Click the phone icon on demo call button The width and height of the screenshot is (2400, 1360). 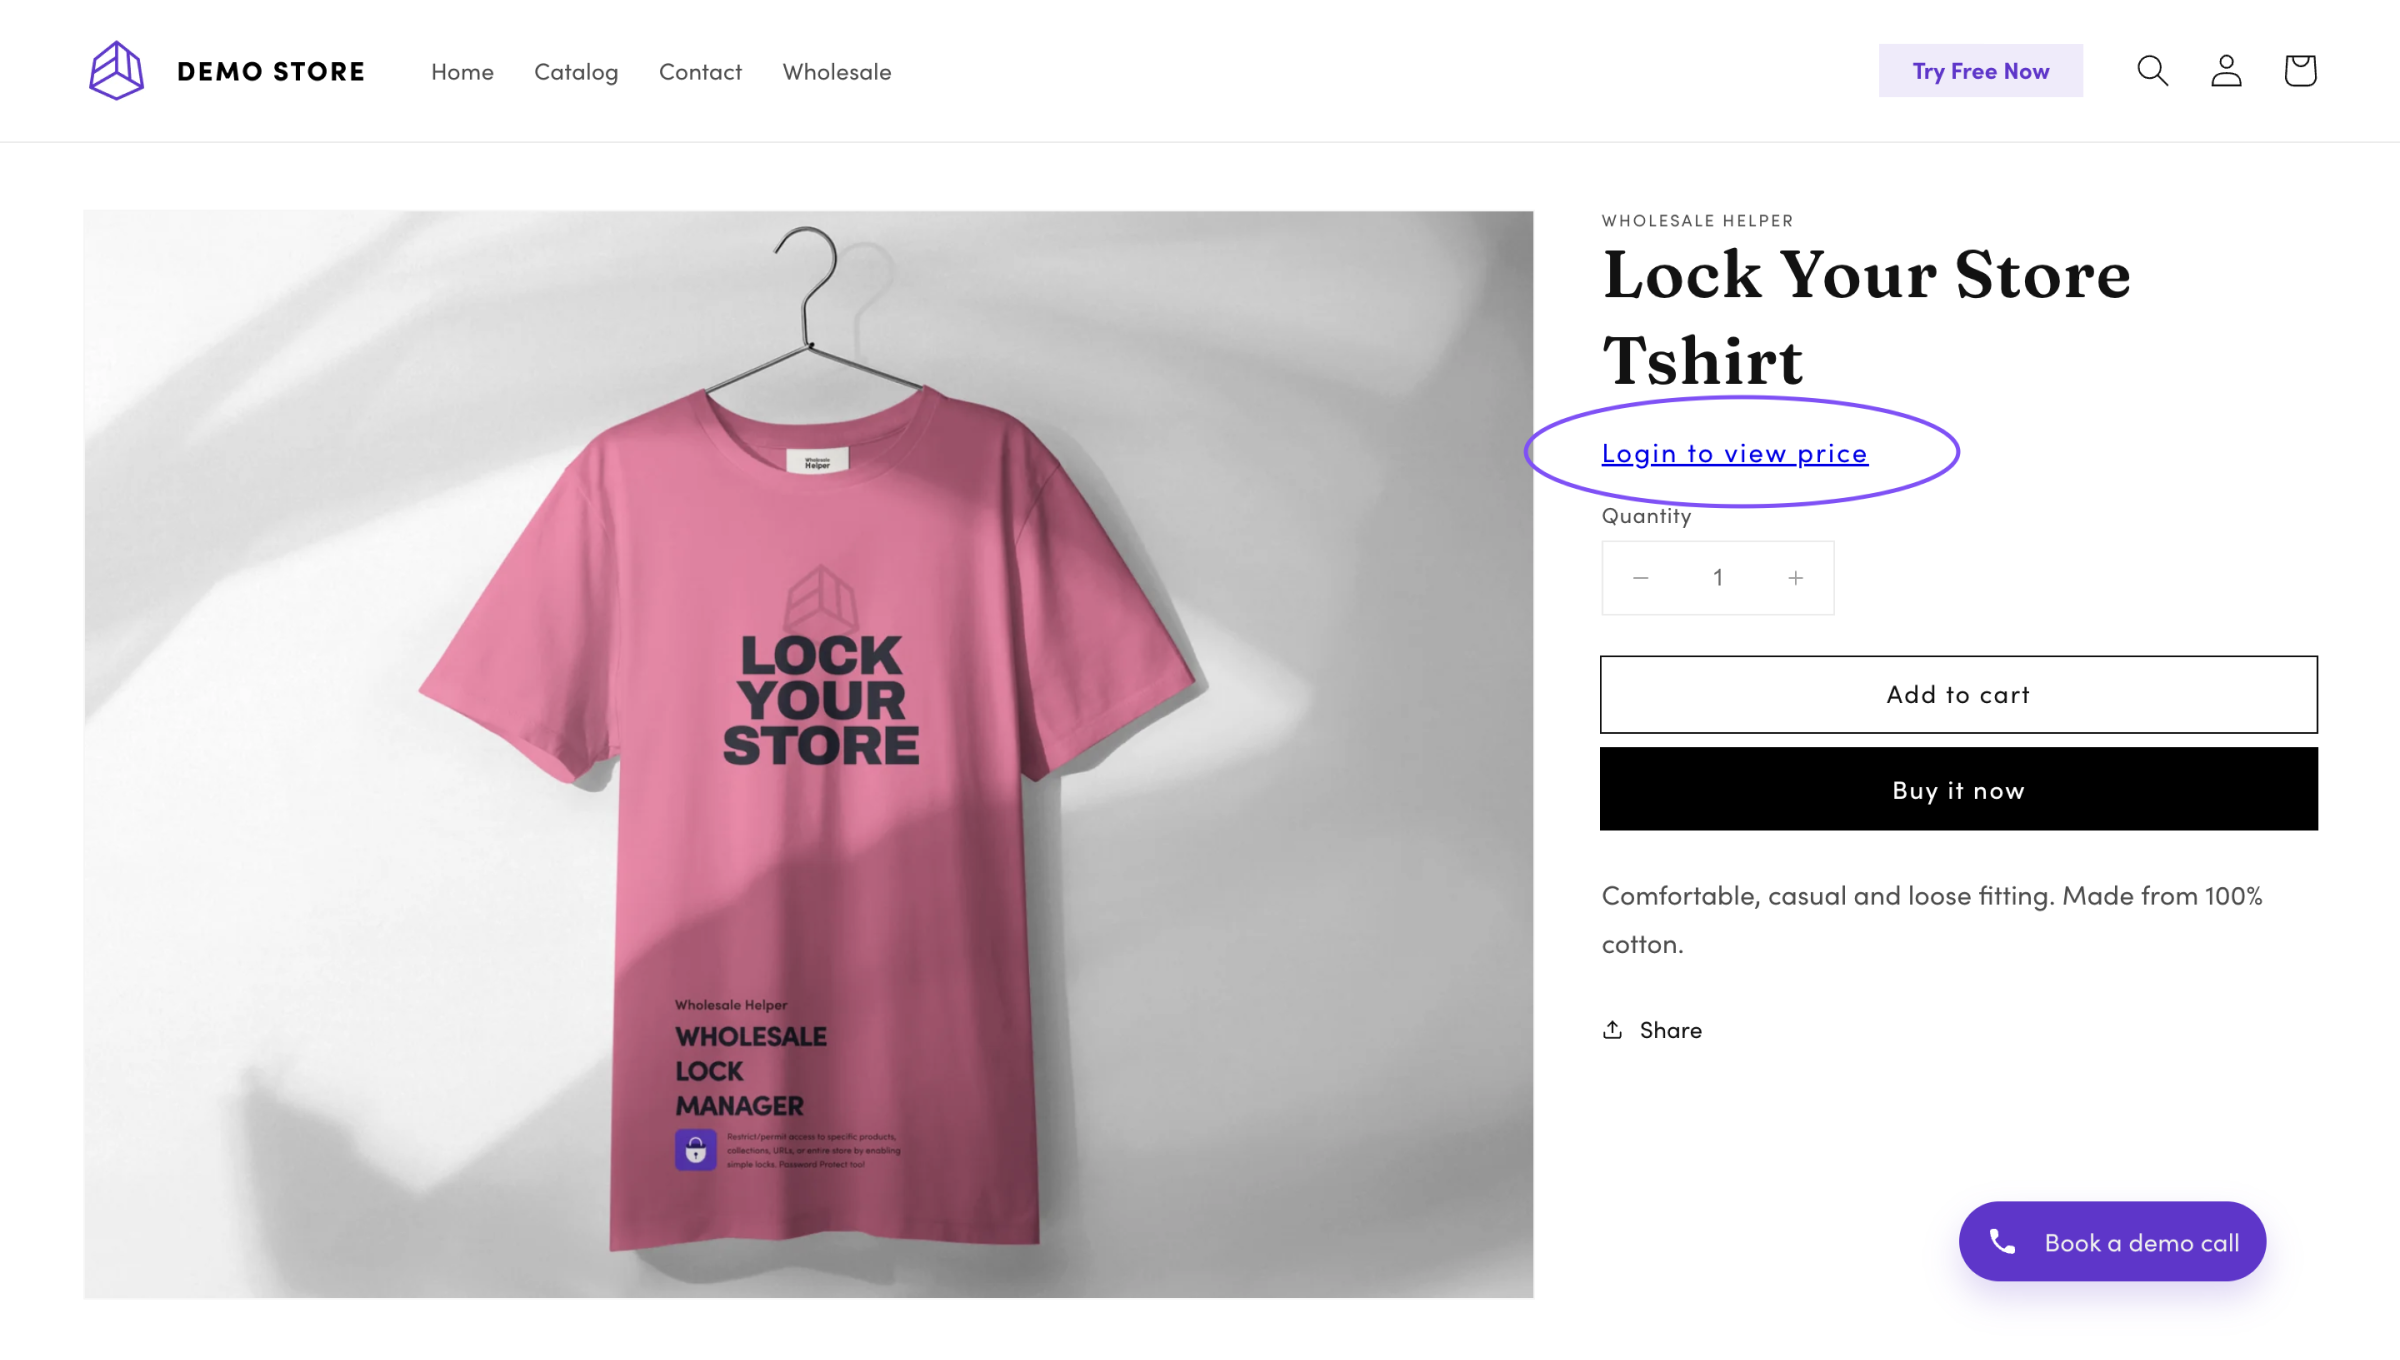pyautogui.click(x=2002, y=1242)
